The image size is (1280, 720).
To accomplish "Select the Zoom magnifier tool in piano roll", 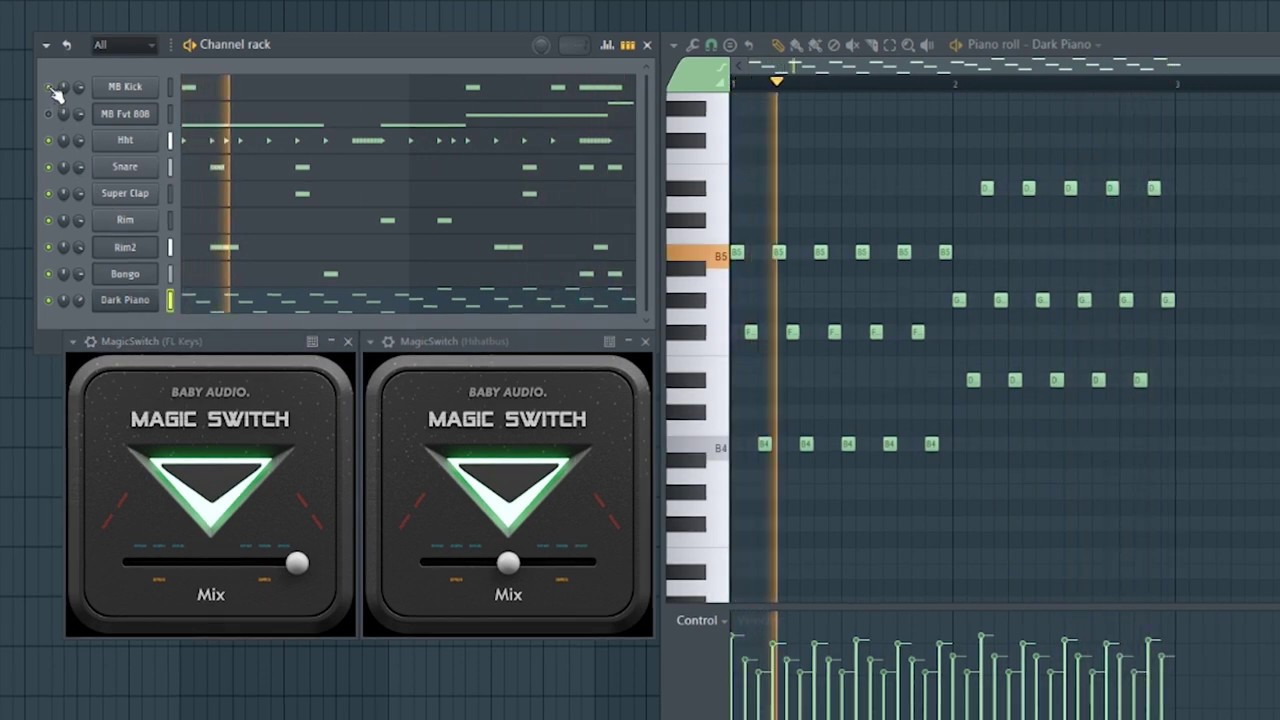I will coord(908,45).
